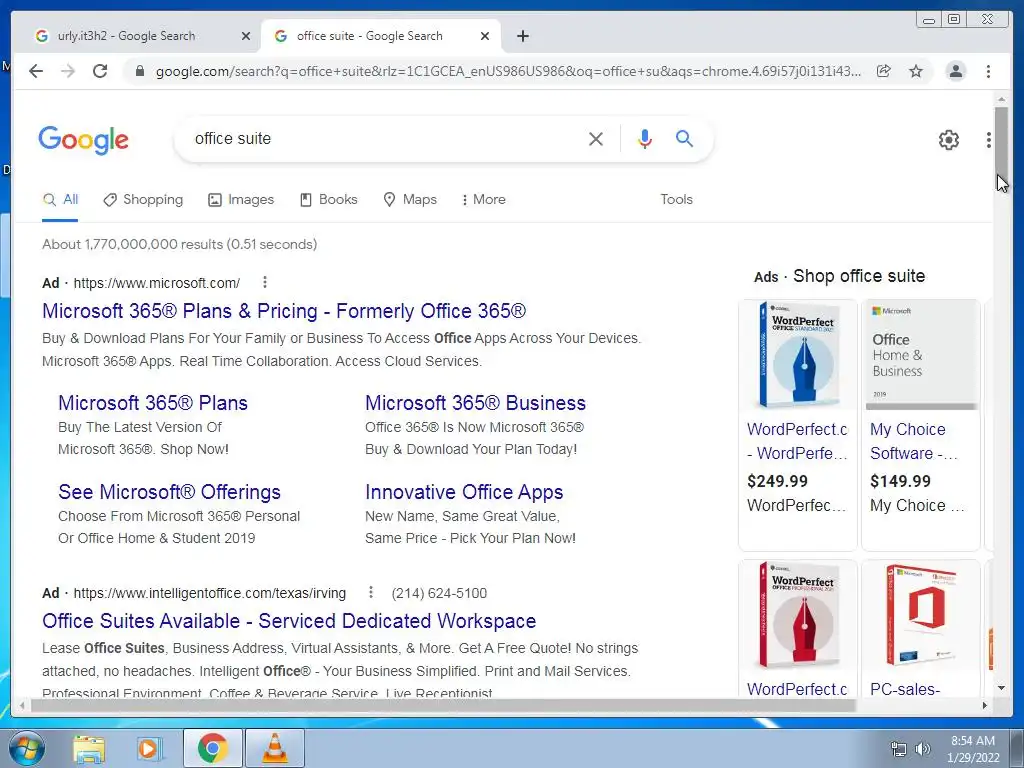Go back to the previous page
Image resolution: width=1024 pixels, height=768 pixels.
36,71
